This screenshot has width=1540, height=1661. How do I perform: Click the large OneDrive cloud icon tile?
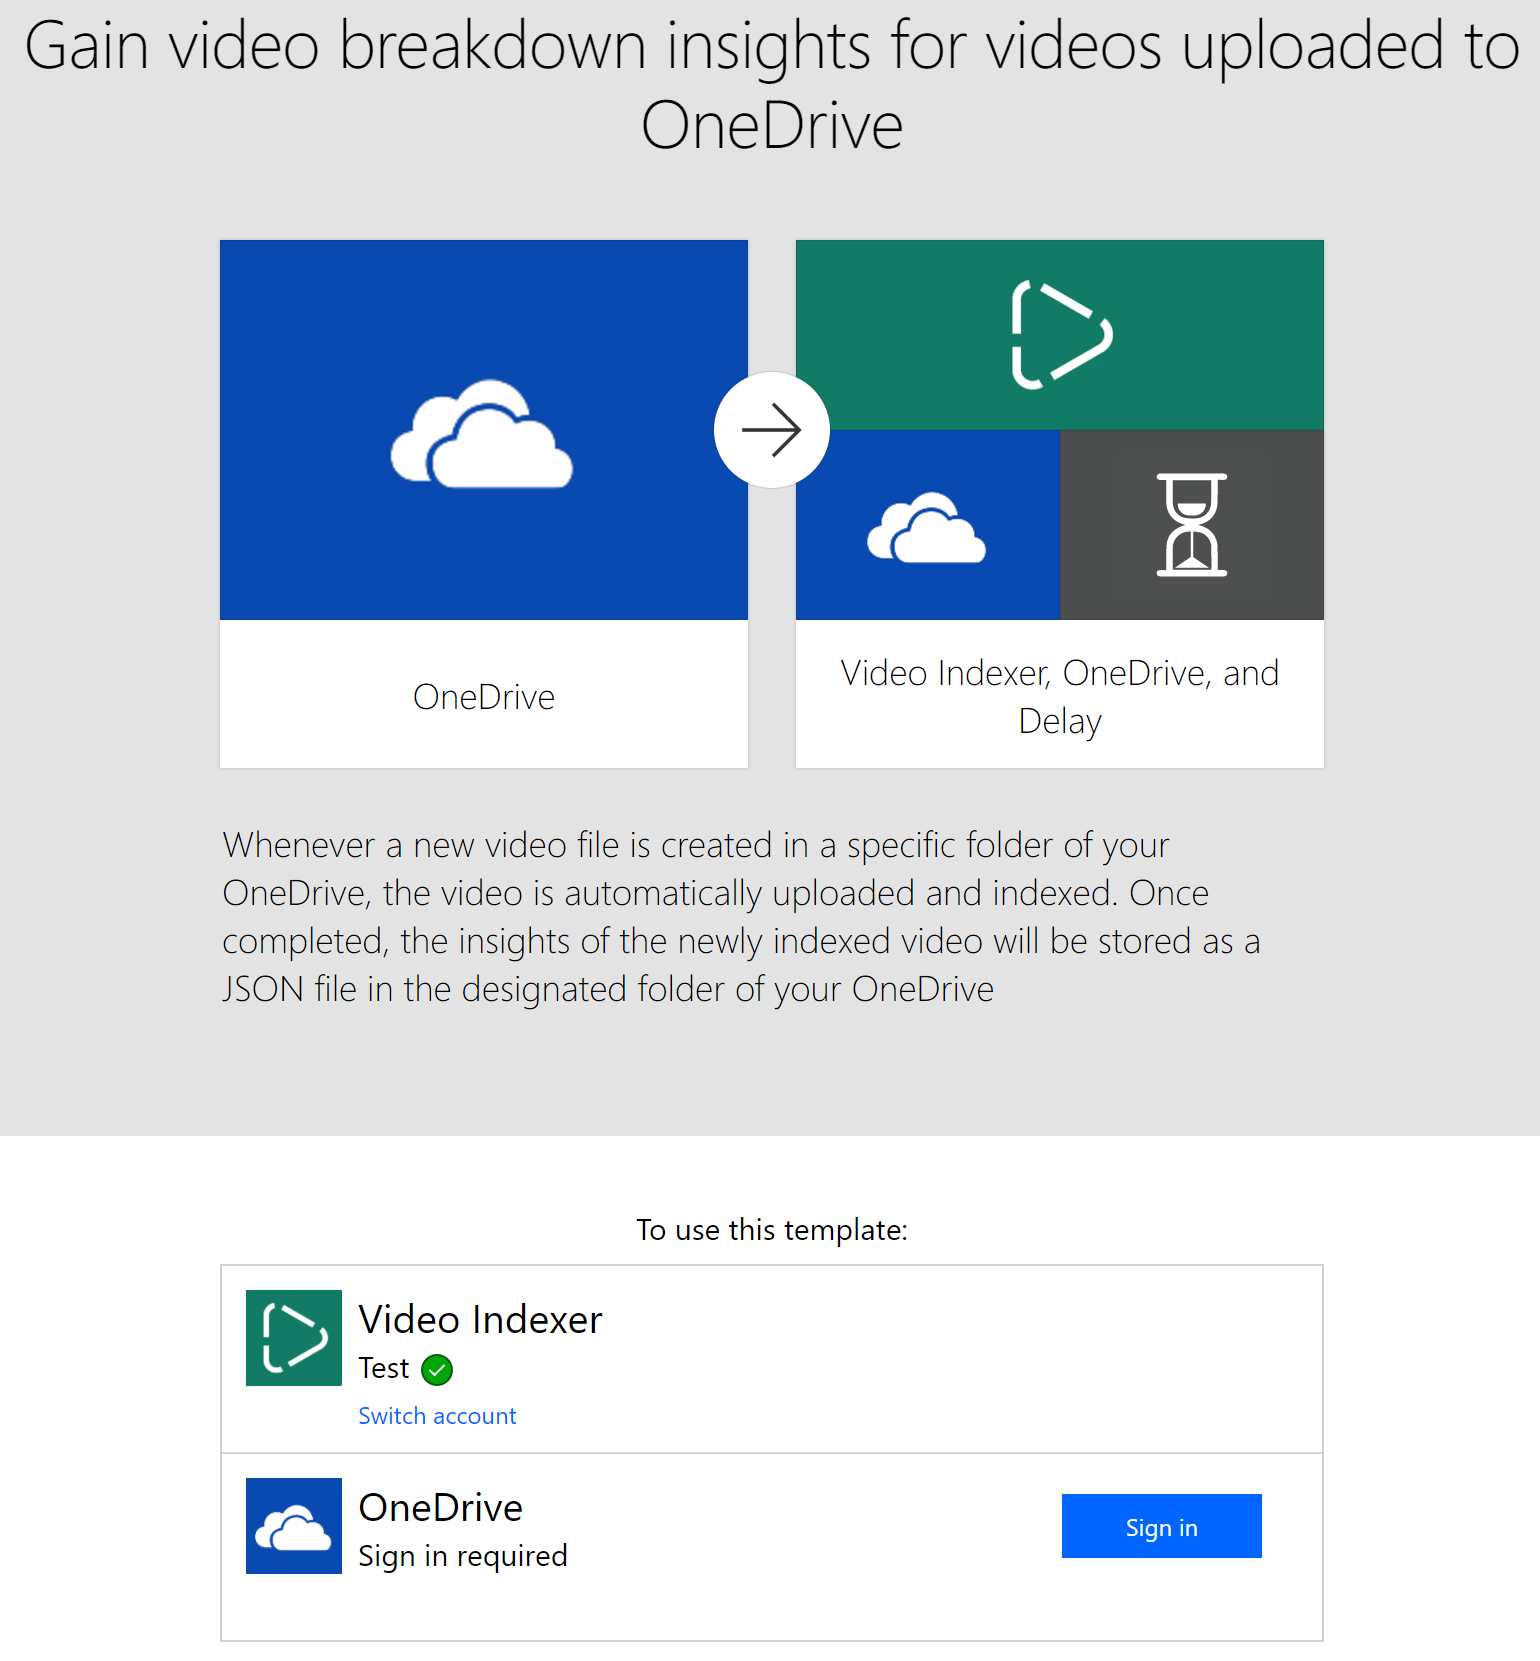click(x=484, y=430)
